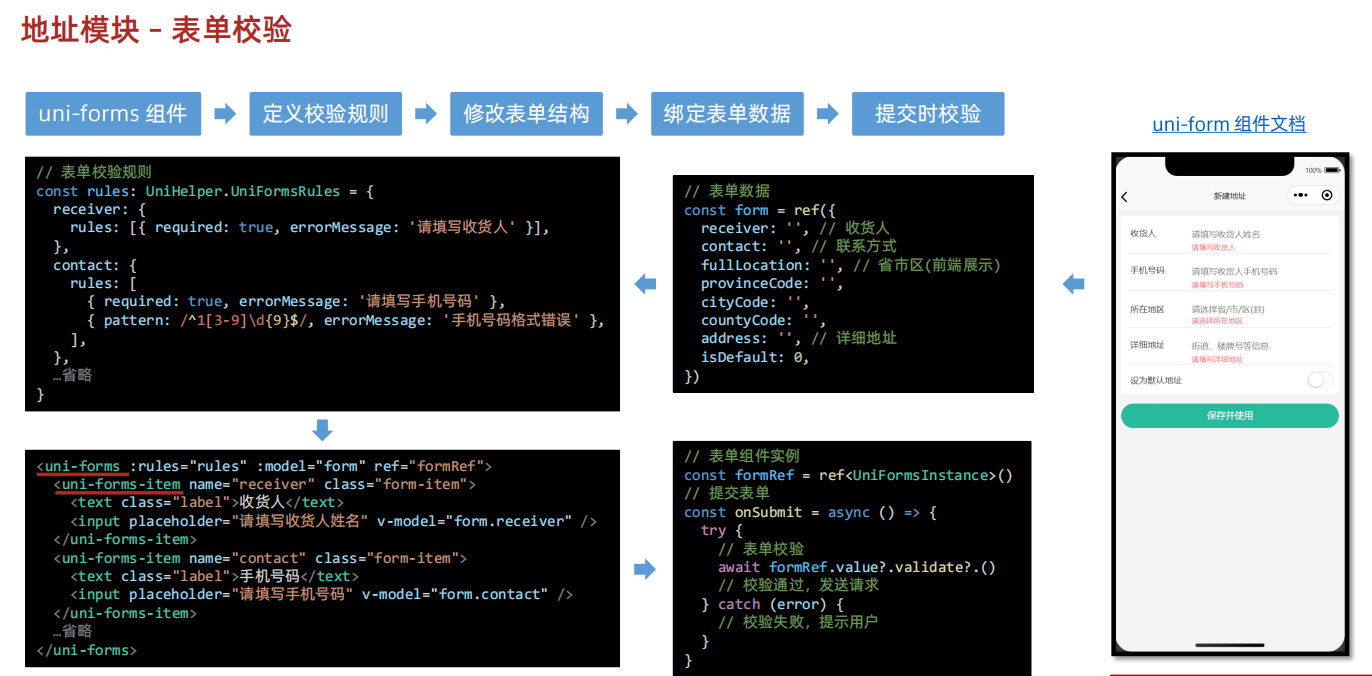The width and height of the screenshot is (1372, 676).
Task: Click the comment '// 表单校验规则' in code
Action: point(94,172)
